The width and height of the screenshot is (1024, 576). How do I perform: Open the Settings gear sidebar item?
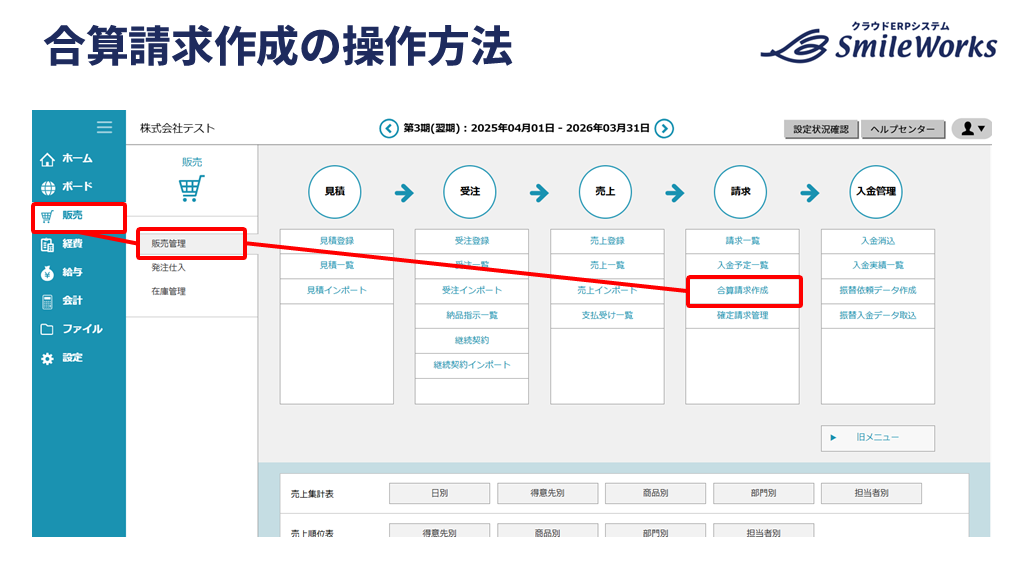66,358
